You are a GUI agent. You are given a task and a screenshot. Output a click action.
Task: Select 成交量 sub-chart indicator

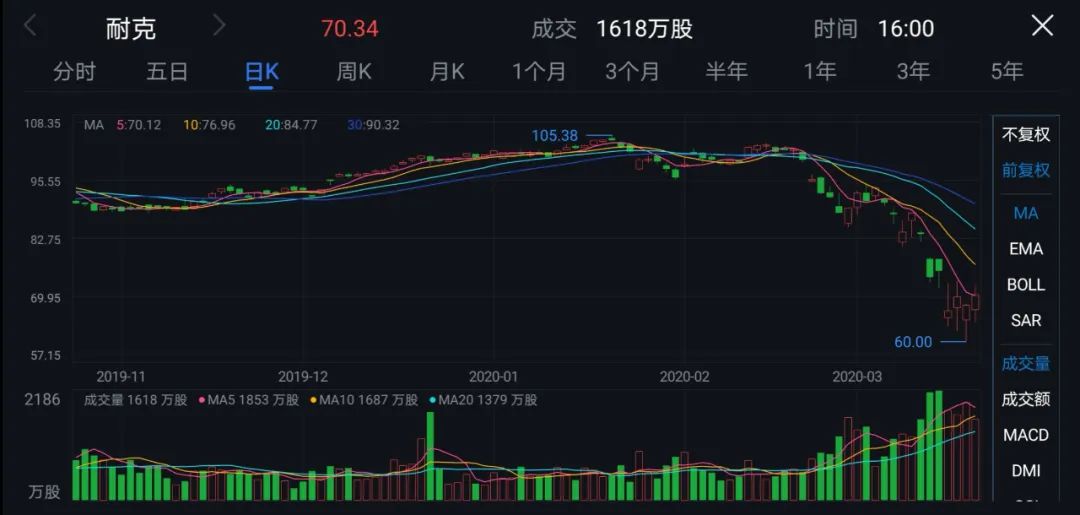pyautogui.click(x=1026, y=364)
